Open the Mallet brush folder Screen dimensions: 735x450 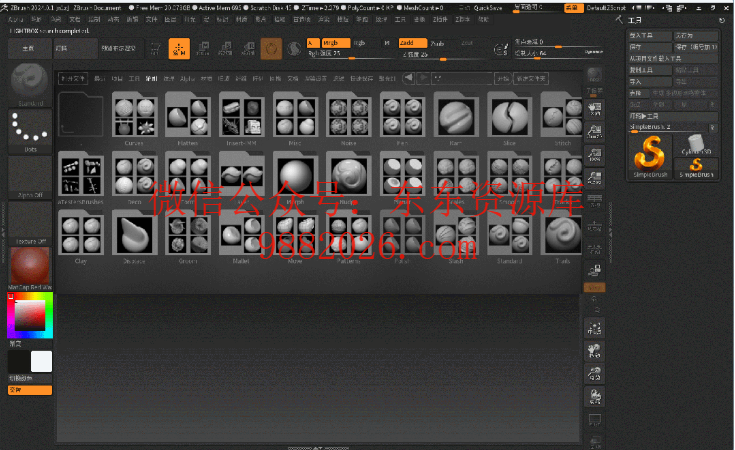[x=241, y=235]
